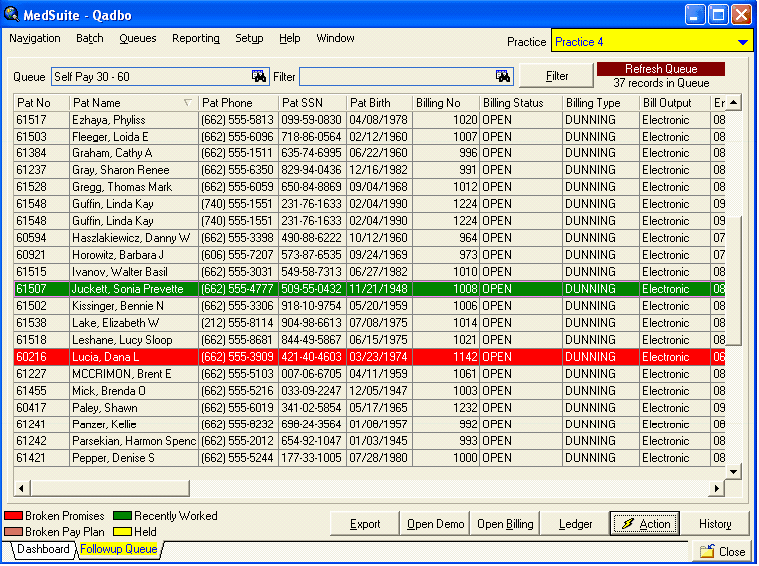Sort by Pat No column header

pos(41,103)
